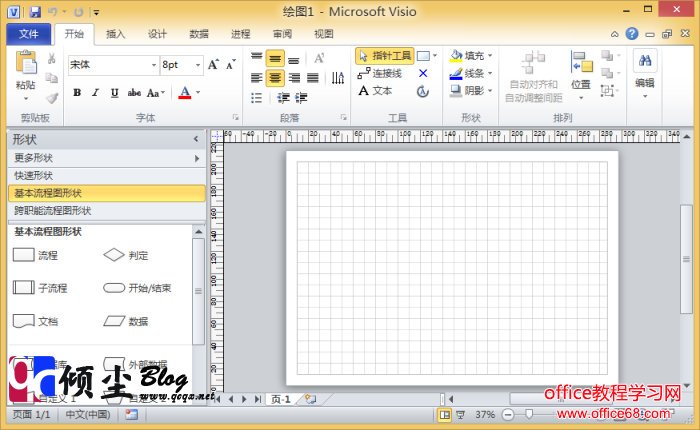
Task: Click the Decrease Indent icon
Action: pos(283,98)
